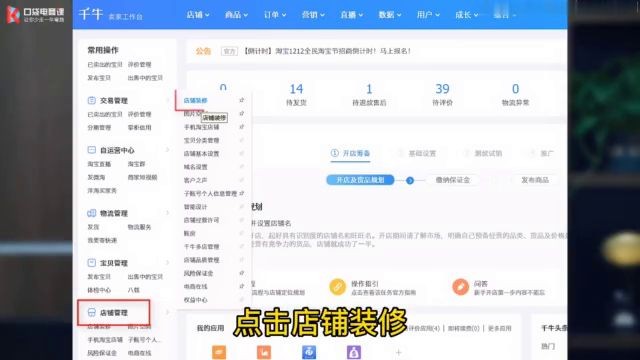This screenshot has height=360, width=640.
Task: Pin the 店铺装修 submenu entry
Action: 242,100
